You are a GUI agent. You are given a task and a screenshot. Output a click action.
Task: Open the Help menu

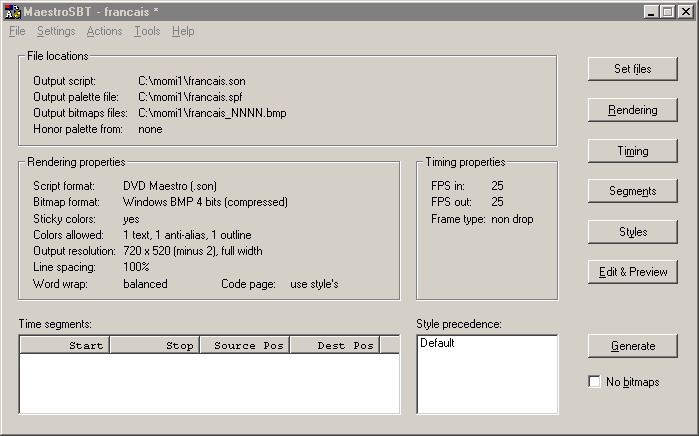point(183,31)
